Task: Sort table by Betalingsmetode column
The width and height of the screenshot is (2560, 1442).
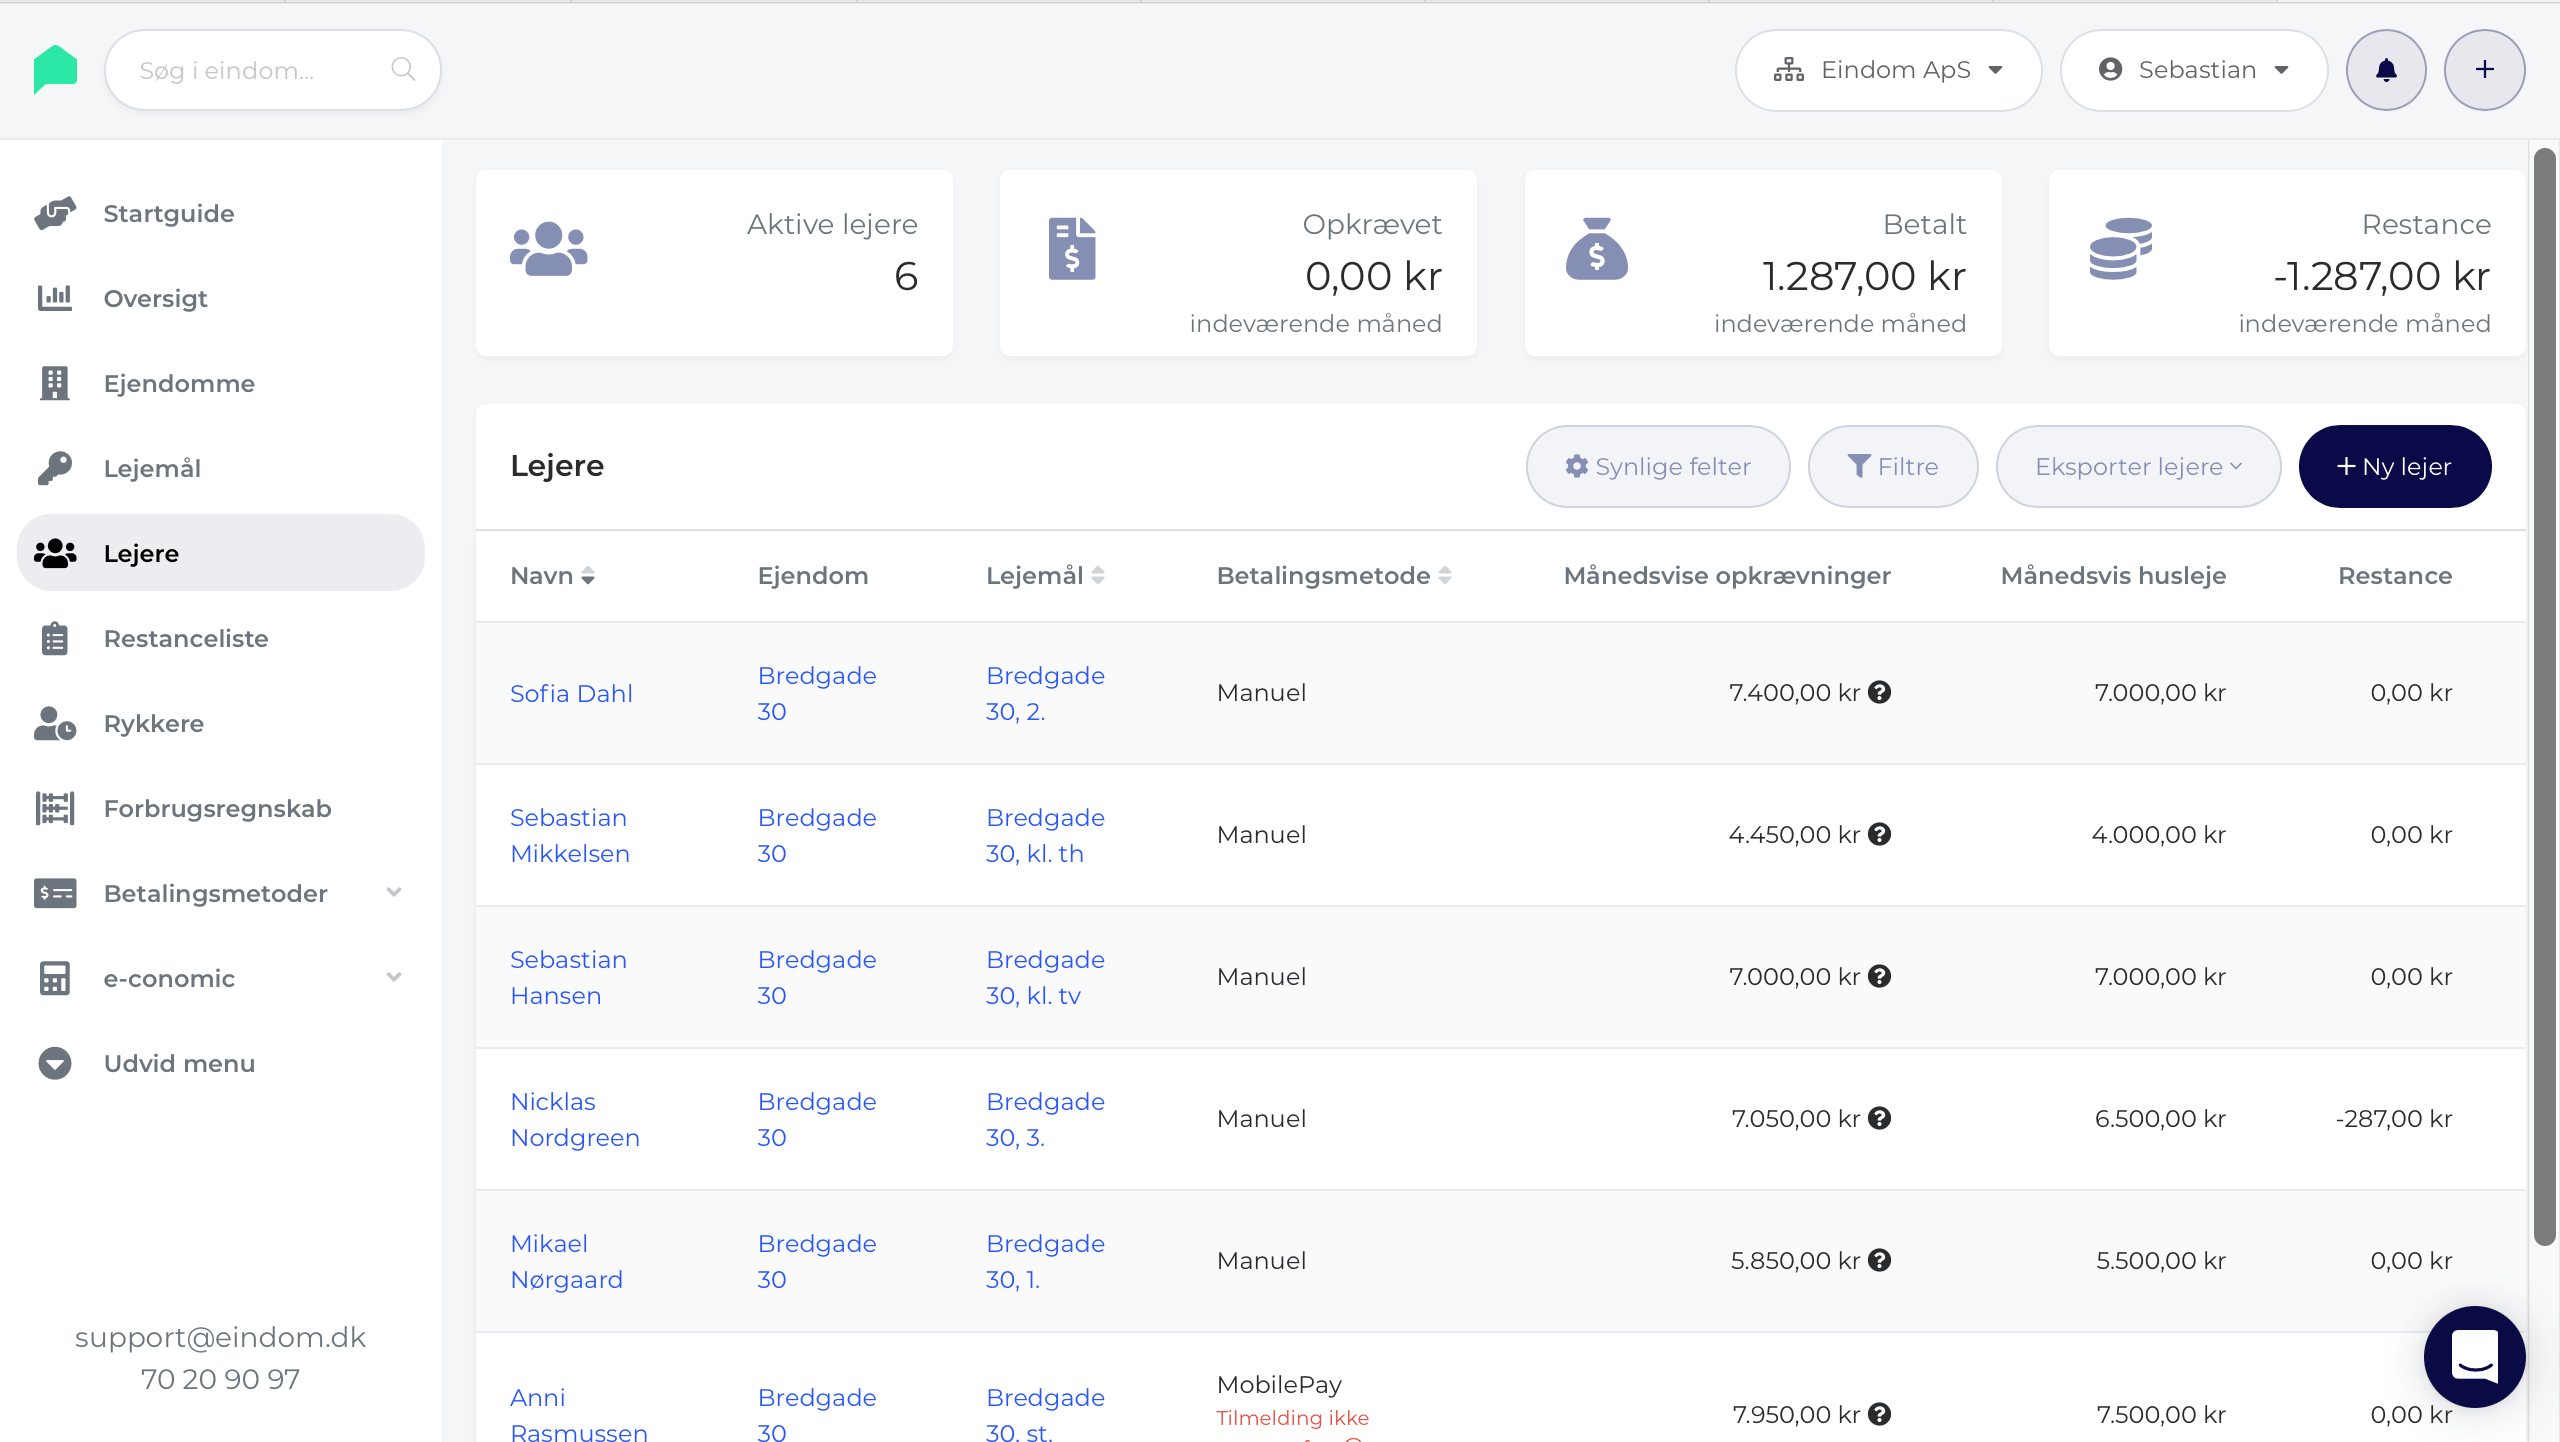Action: tap(1445, 576)
